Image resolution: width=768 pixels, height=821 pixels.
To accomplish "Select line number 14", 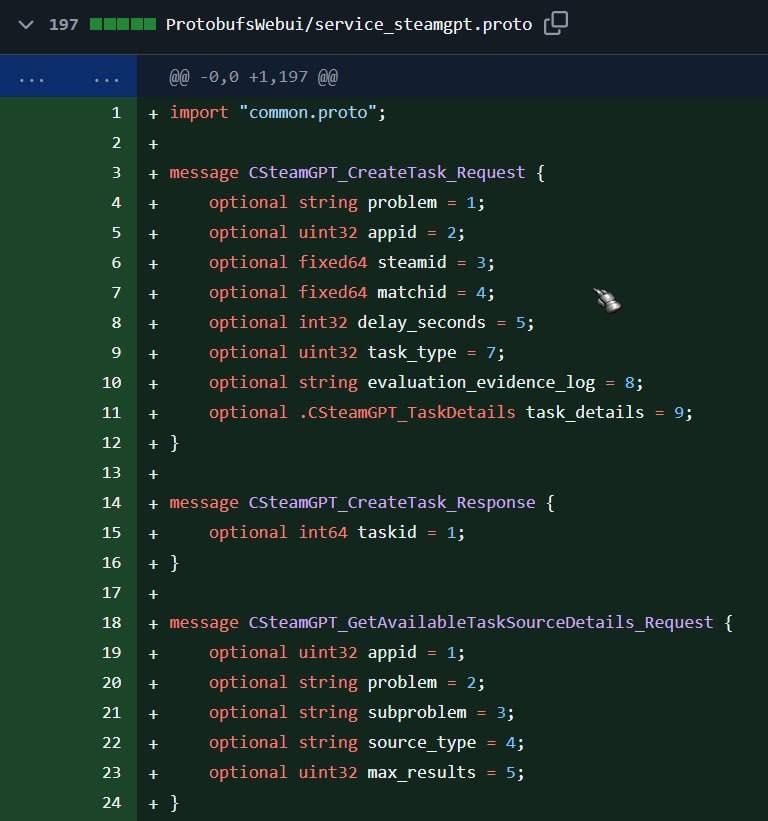I will click(111, 503).
